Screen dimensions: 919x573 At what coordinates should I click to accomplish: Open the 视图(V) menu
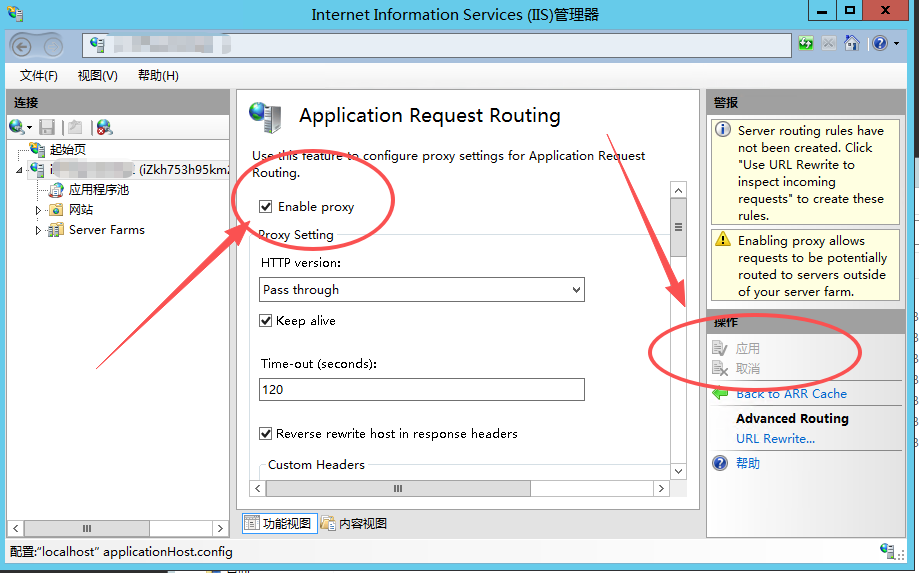pos(98,76)
